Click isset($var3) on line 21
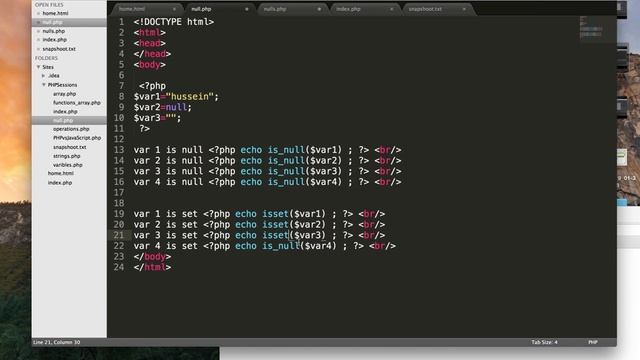 pyautogui.click(x=294, y=235)
